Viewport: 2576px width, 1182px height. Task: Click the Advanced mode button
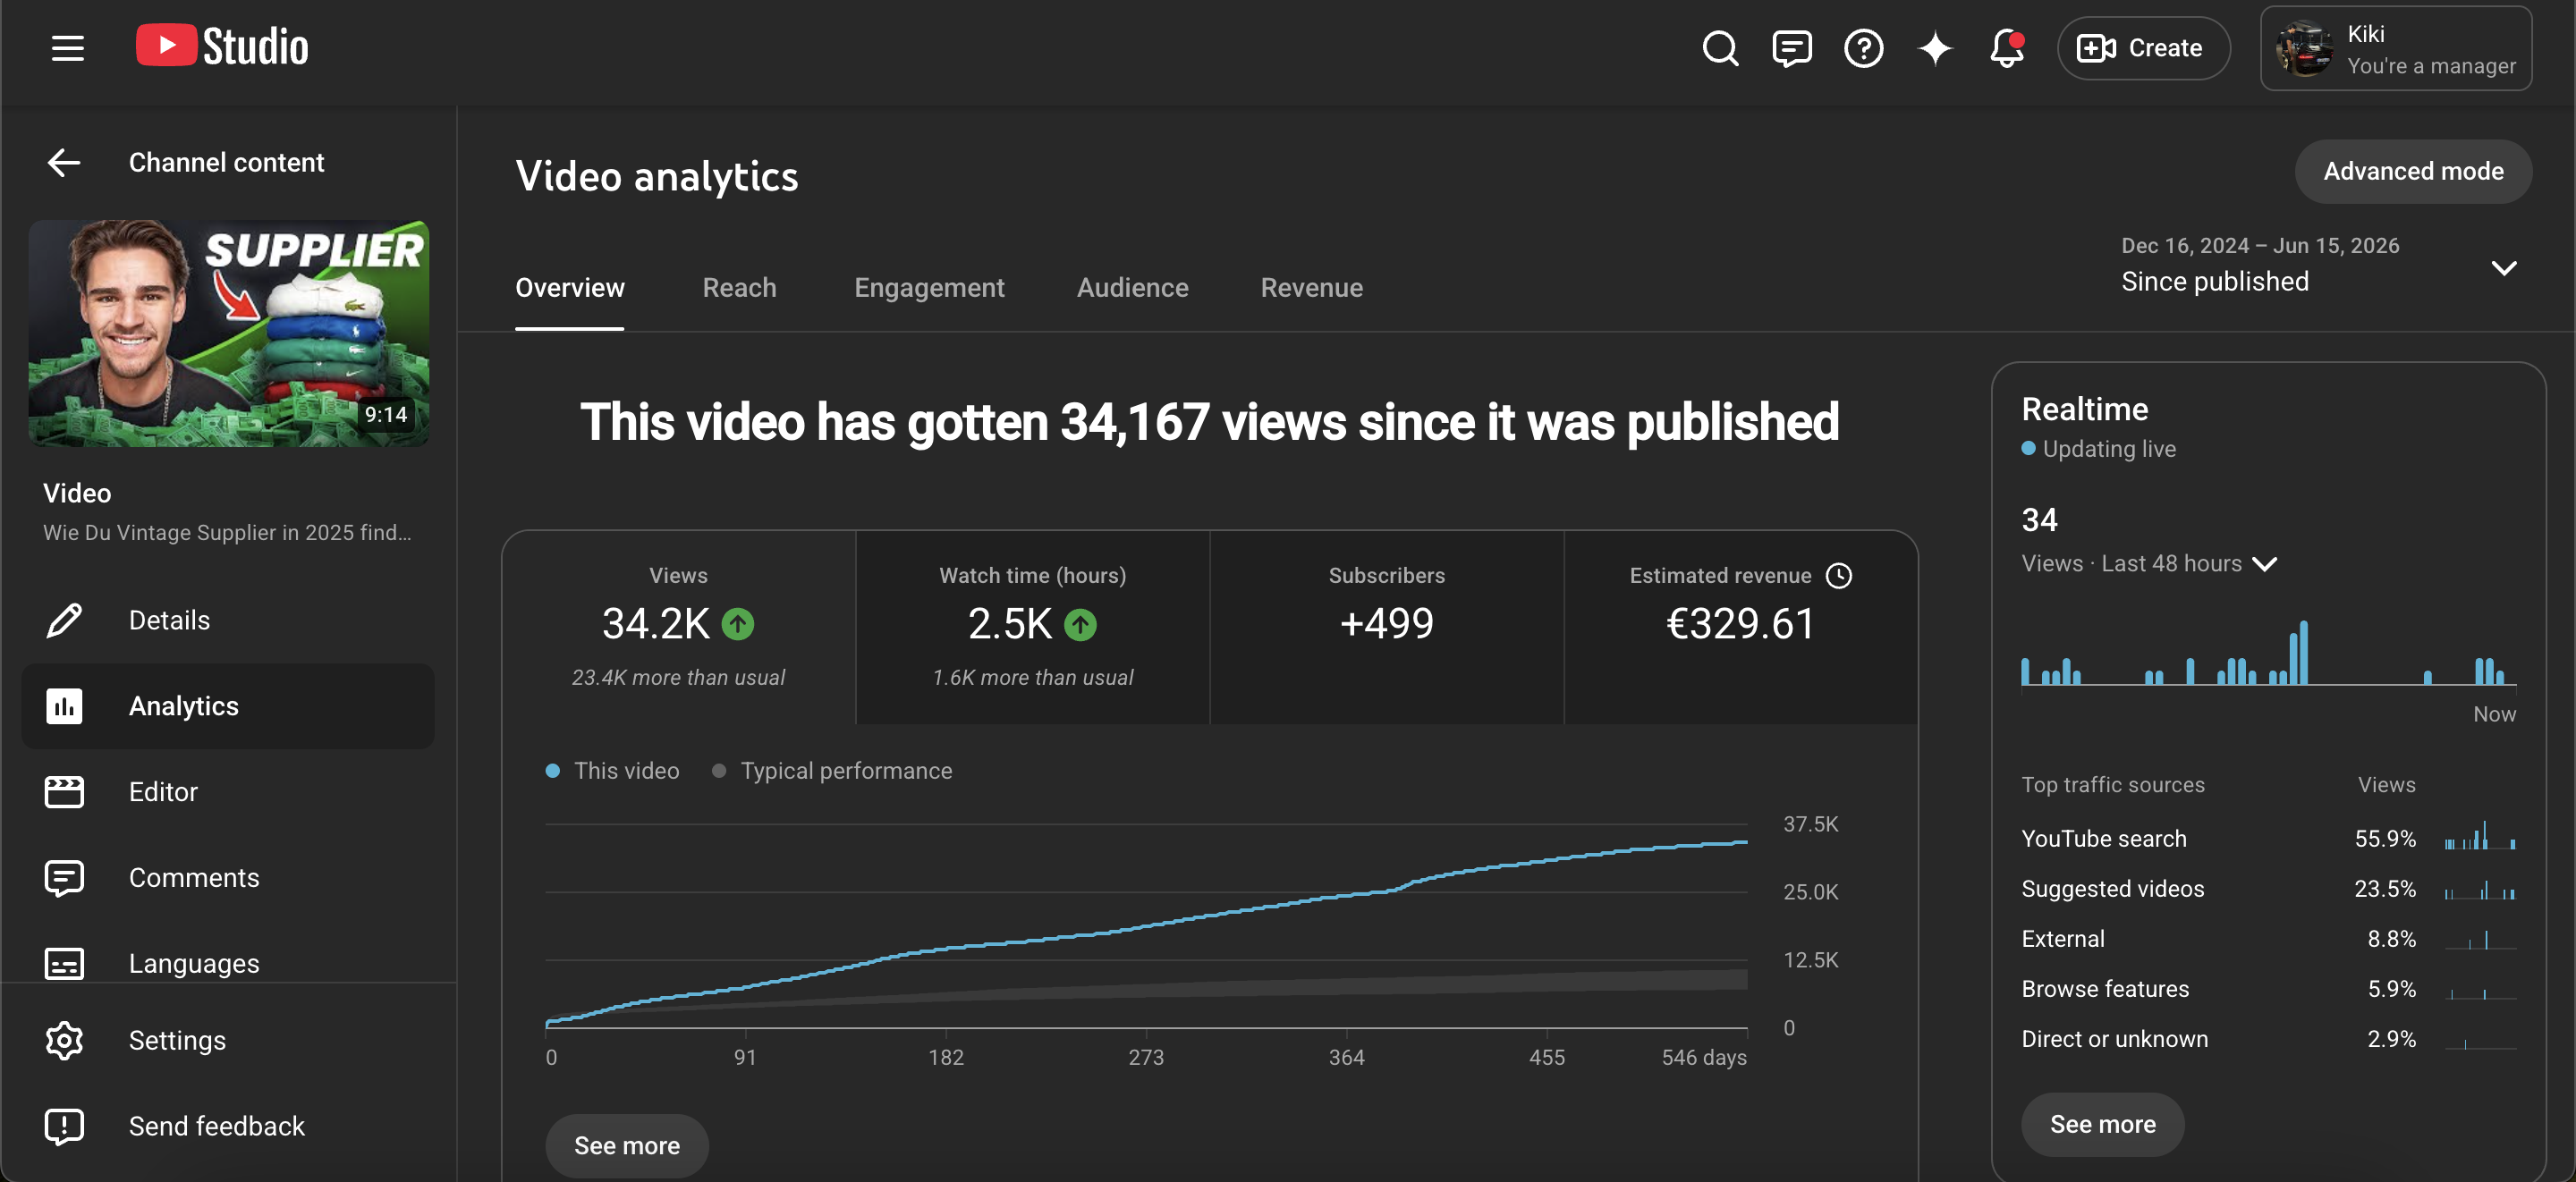pyautogui.click(x=2413, y=171)
